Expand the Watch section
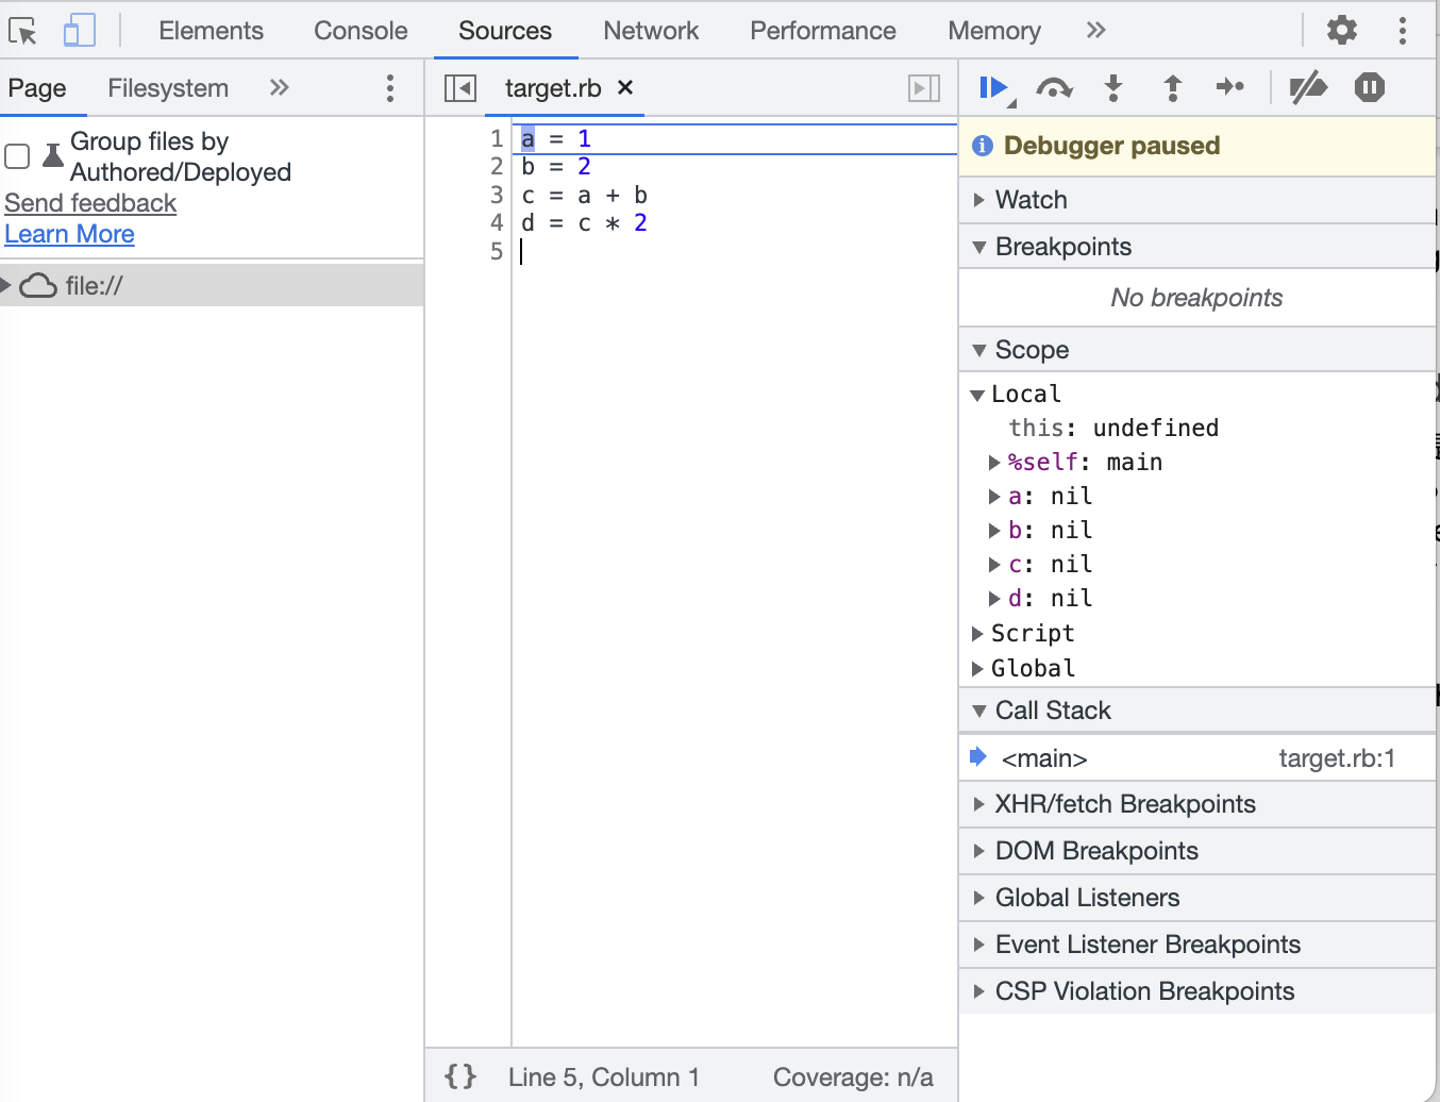 pos(1031,200)
